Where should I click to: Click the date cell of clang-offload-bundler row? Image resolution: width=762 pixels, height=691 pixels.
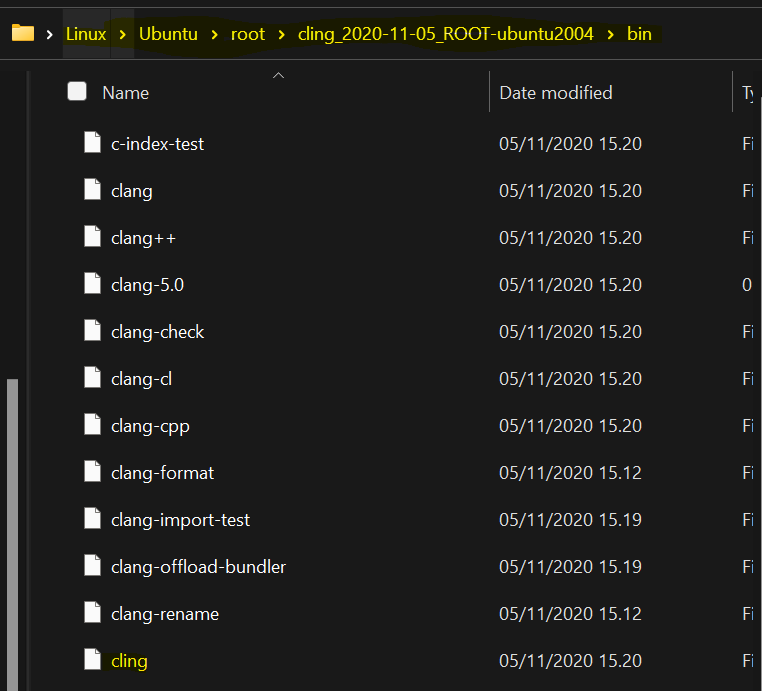point(571,567)
